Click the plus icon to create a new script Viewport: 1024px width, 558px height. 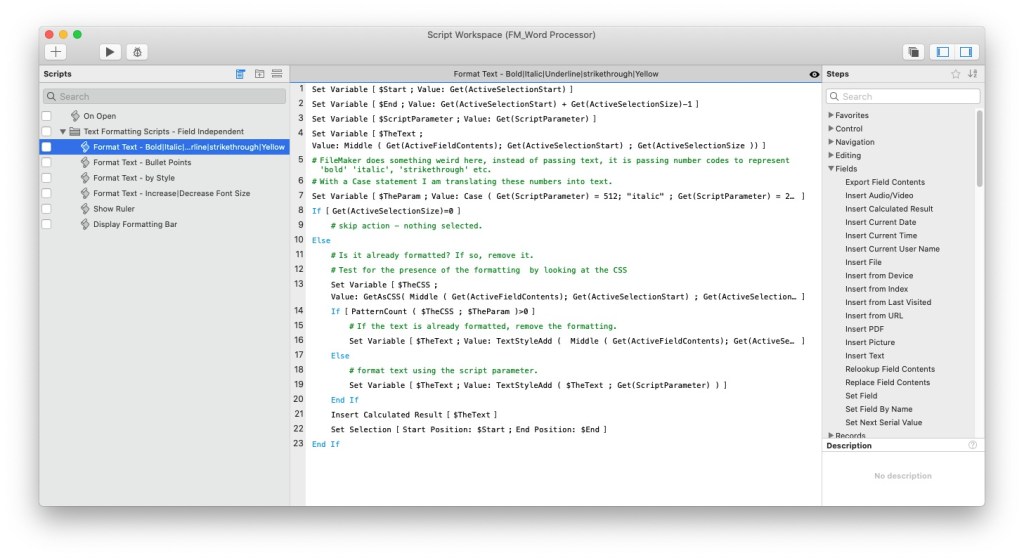[56, 51]
